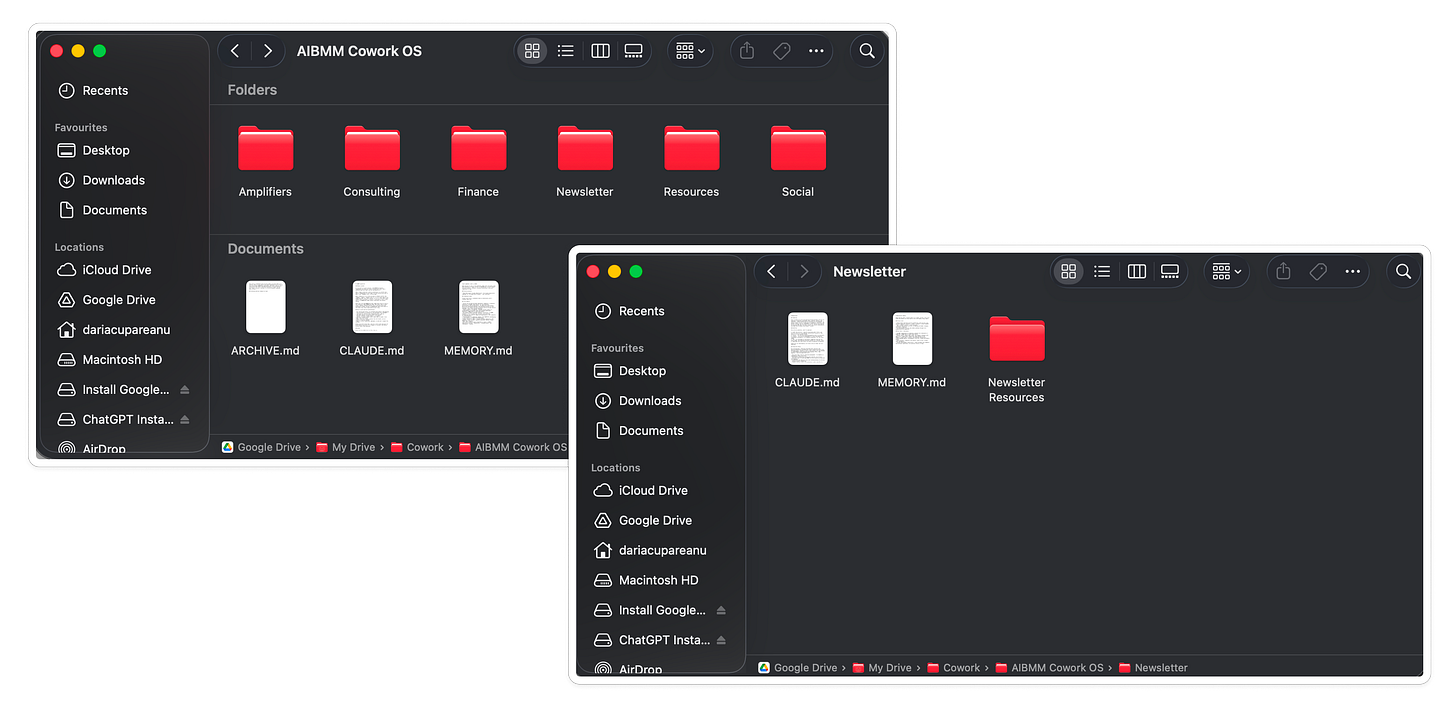The height and width of the screenshot is (711, 1456).
Task: Open group-by dropdown in Newsletter window
Action: coord(1226,271)
